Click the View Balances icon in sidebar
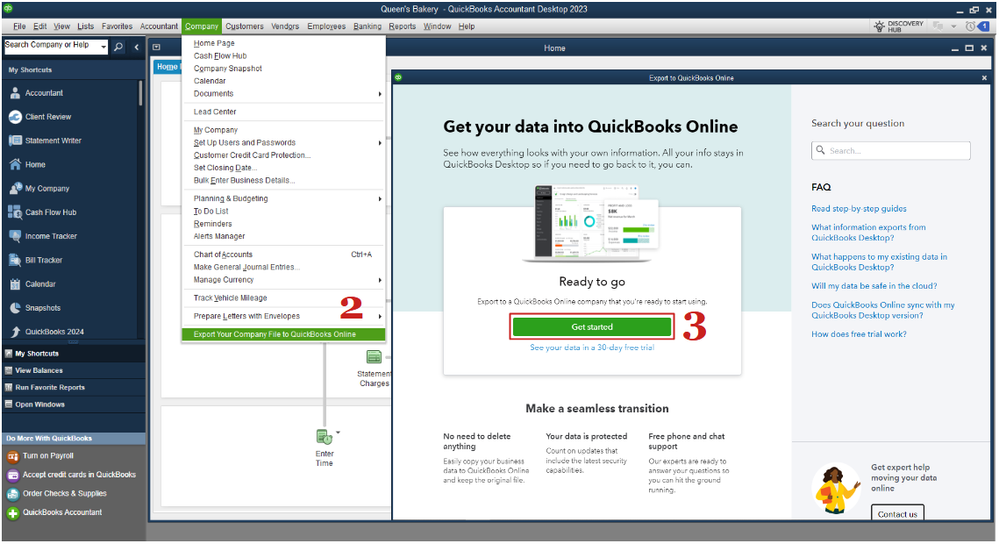Screen dimensions: 999x545 (x=8, y=371)
